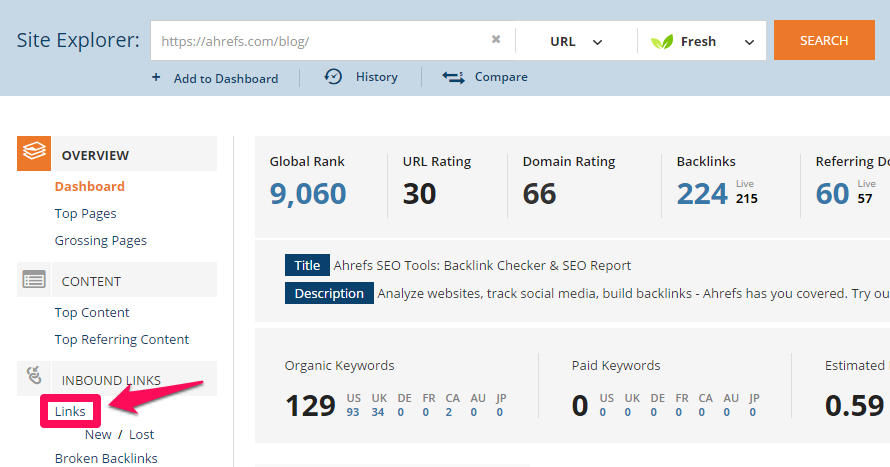Select the CONTENT section header
This screenshot has height=467, width=890.
(134, 280)
